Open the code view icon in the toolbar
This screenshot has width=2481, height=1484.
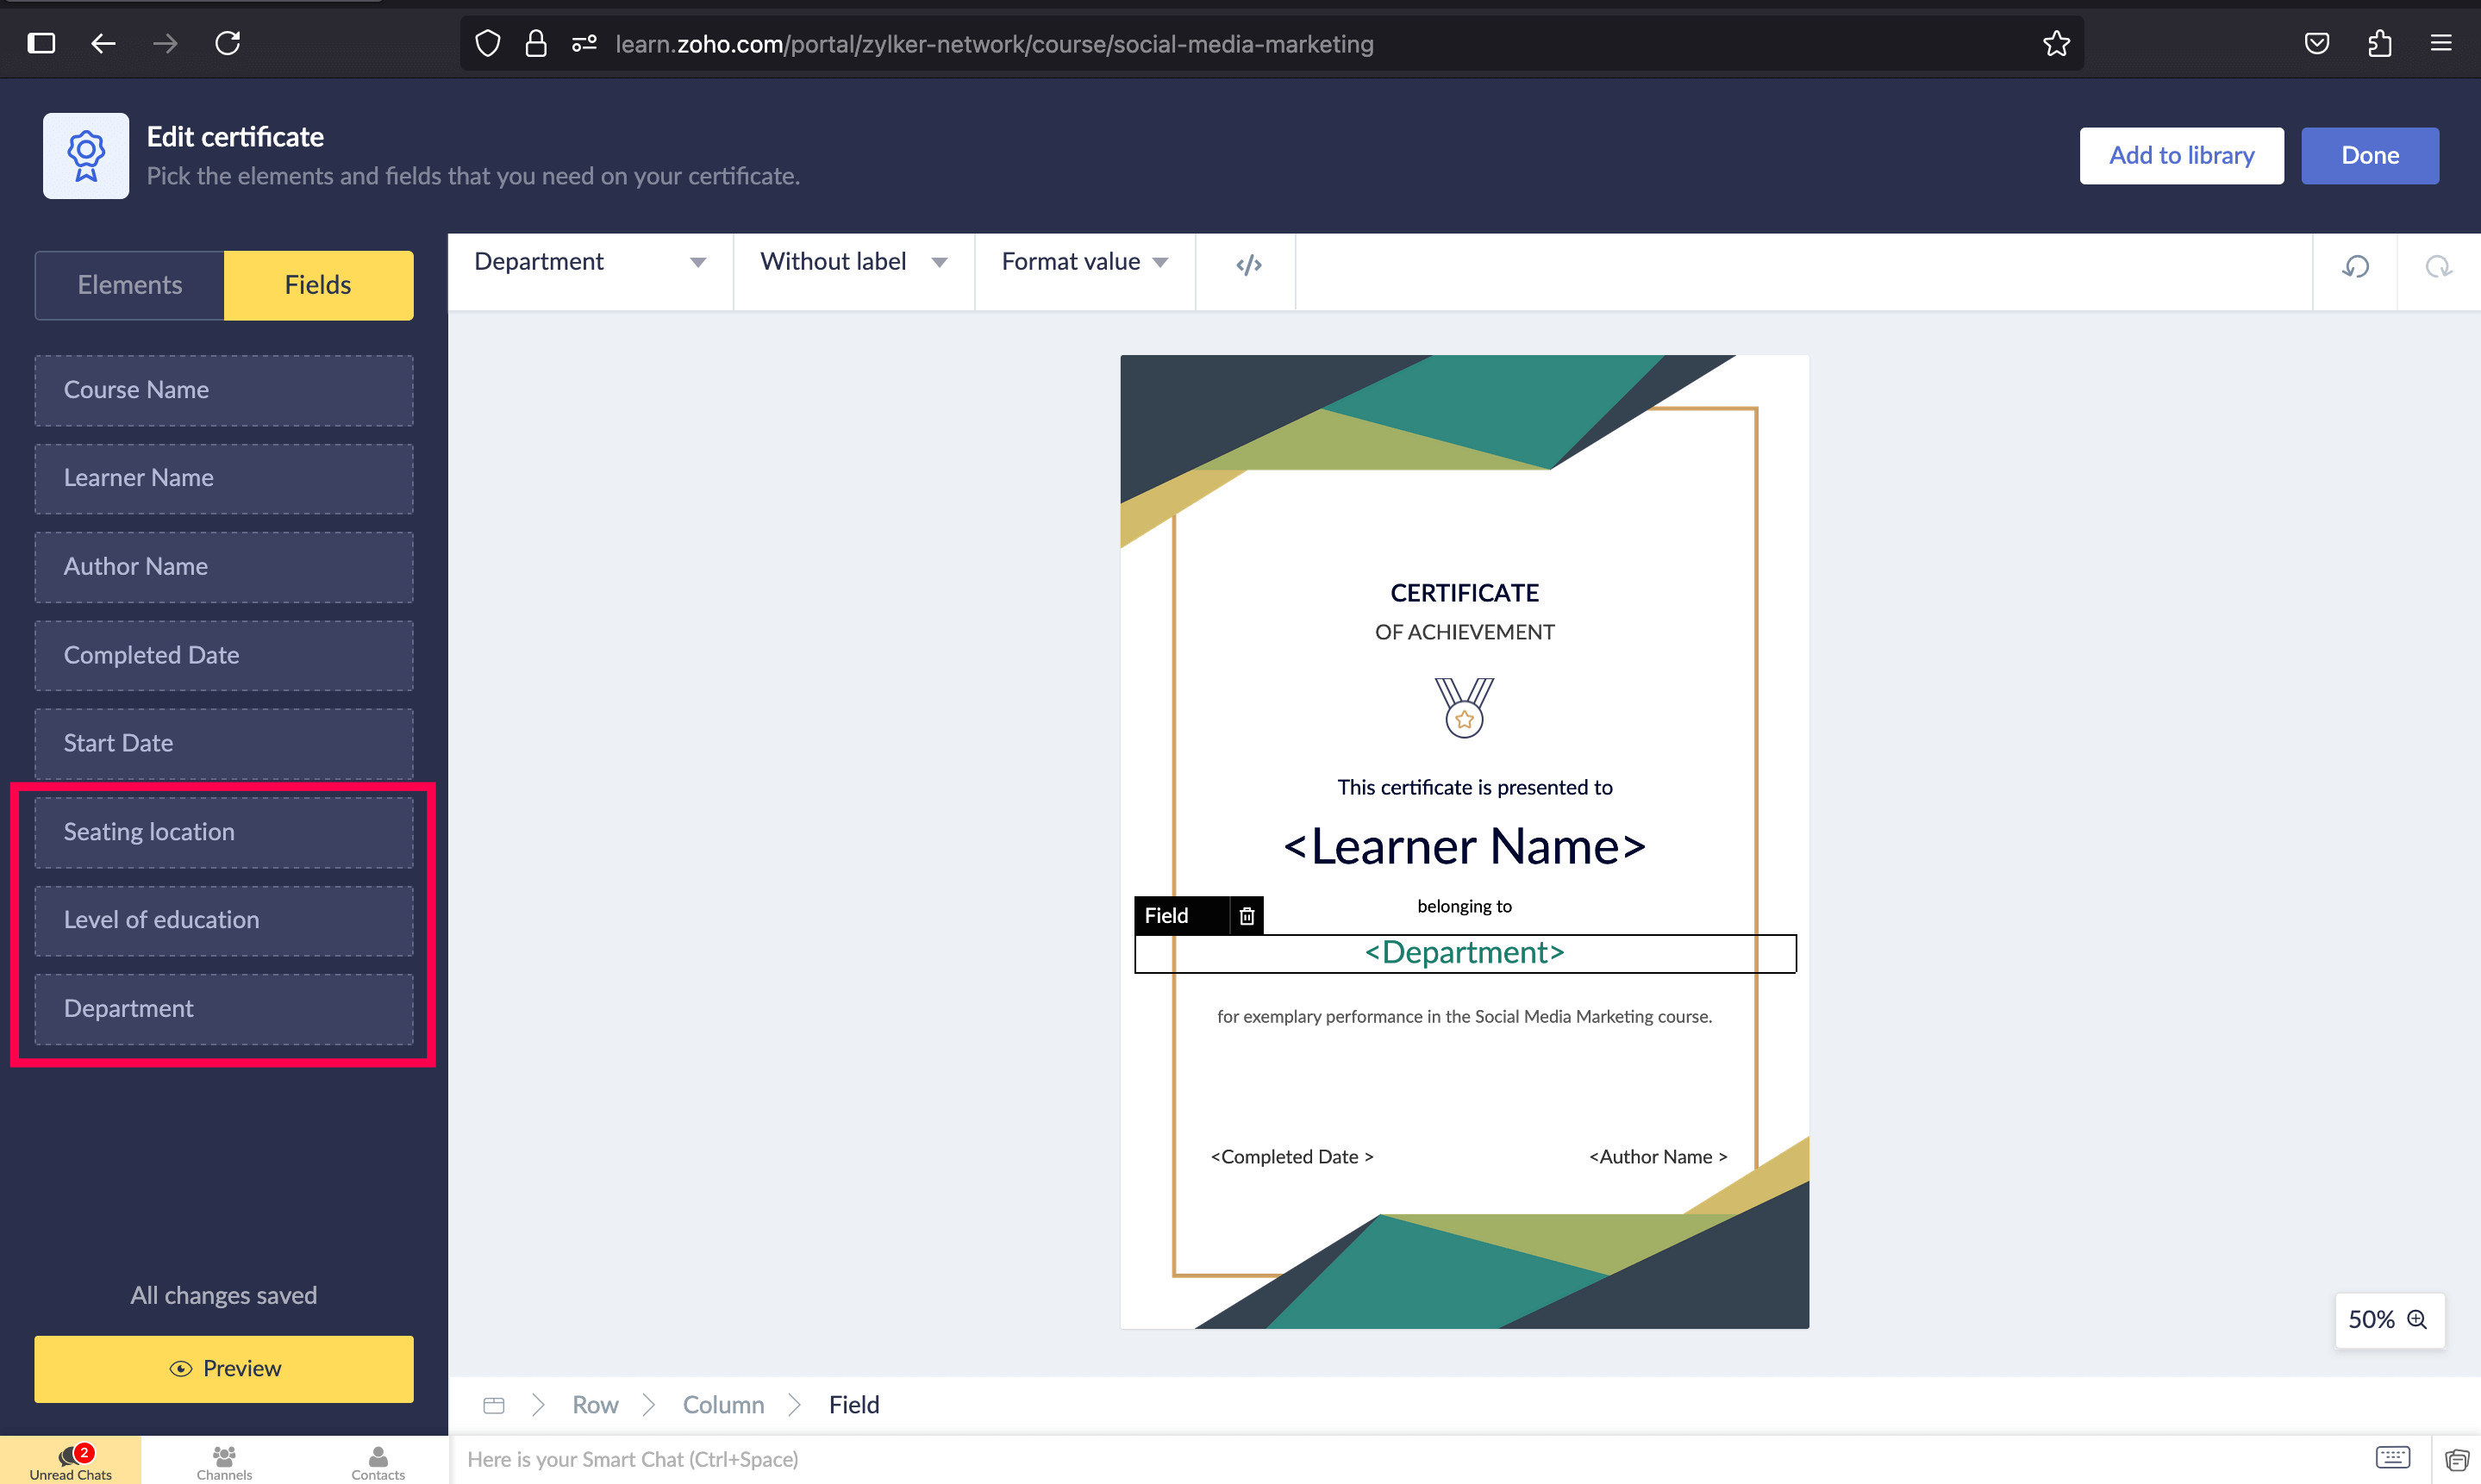click(x=1248, y=264)
